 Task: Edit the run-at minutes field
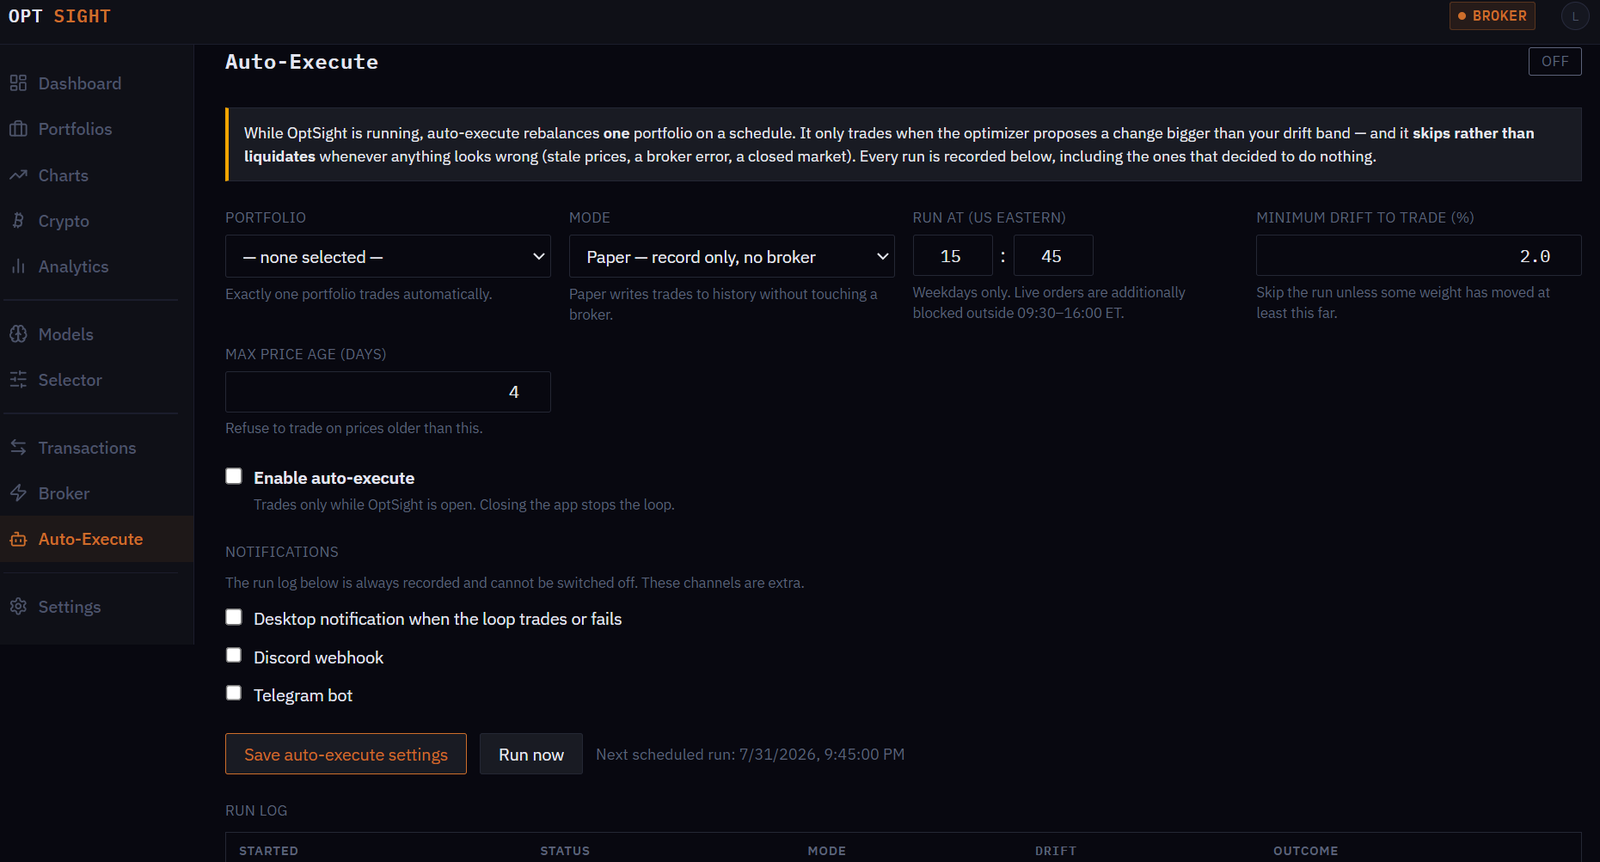pos(1053,256)
